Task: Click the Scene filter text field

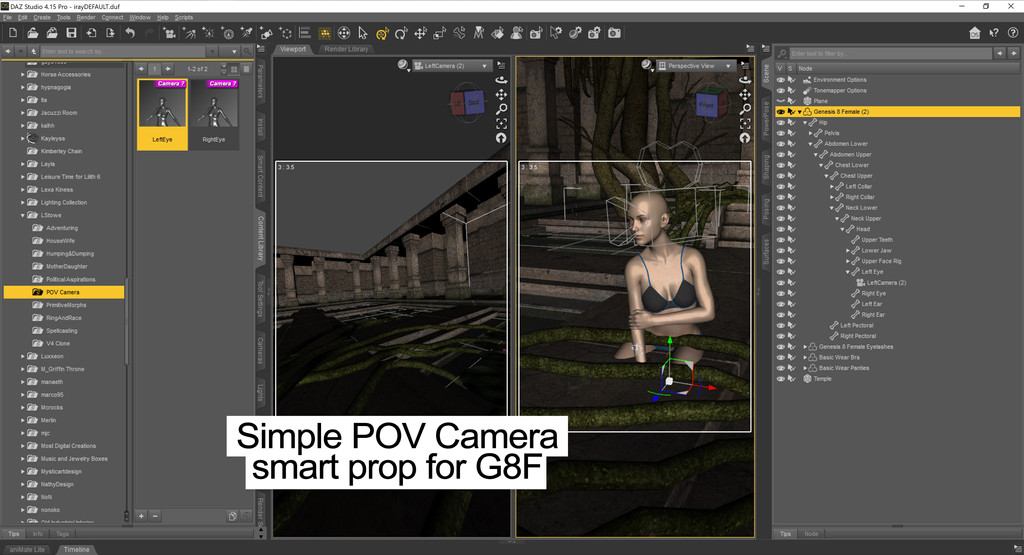Action: (x=890, y=54)
